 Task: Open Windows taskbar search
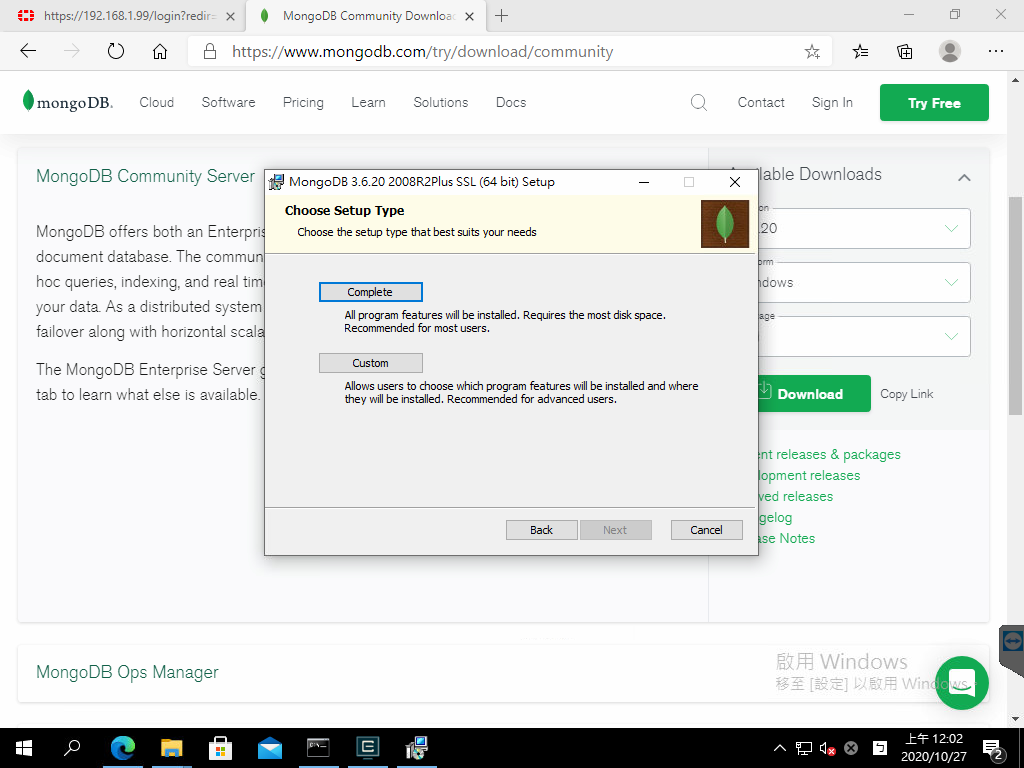[x=72, y=748]
